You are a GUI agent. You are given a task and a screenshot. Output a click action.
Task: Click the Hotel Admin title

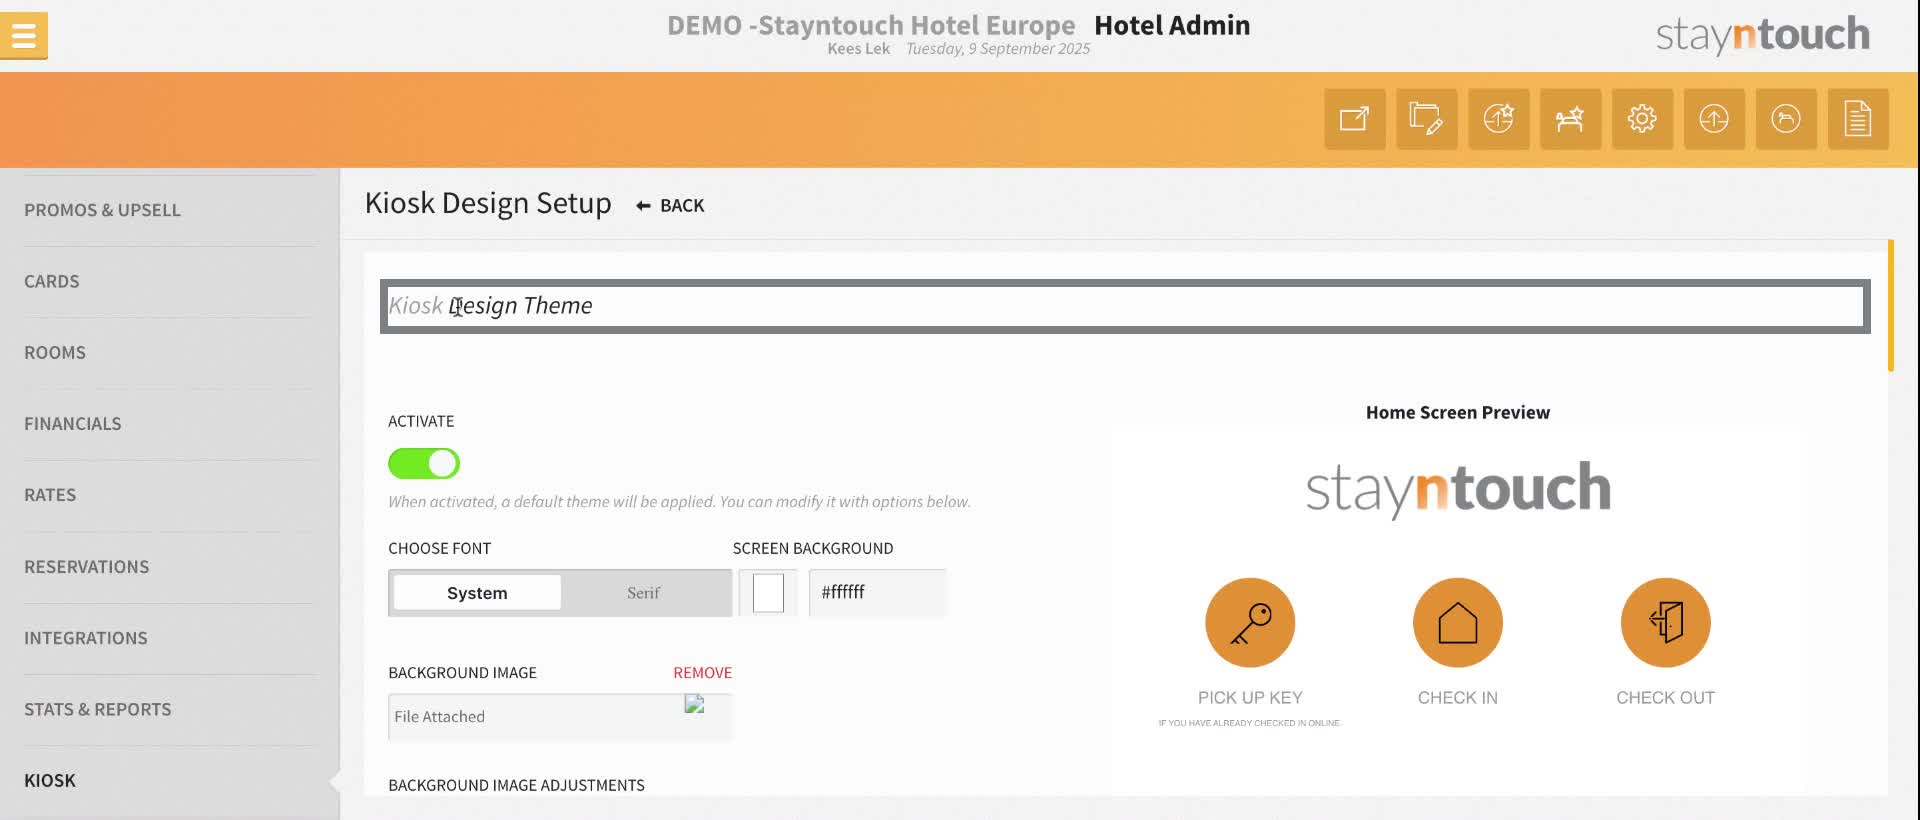click(x=1172, y=25)
